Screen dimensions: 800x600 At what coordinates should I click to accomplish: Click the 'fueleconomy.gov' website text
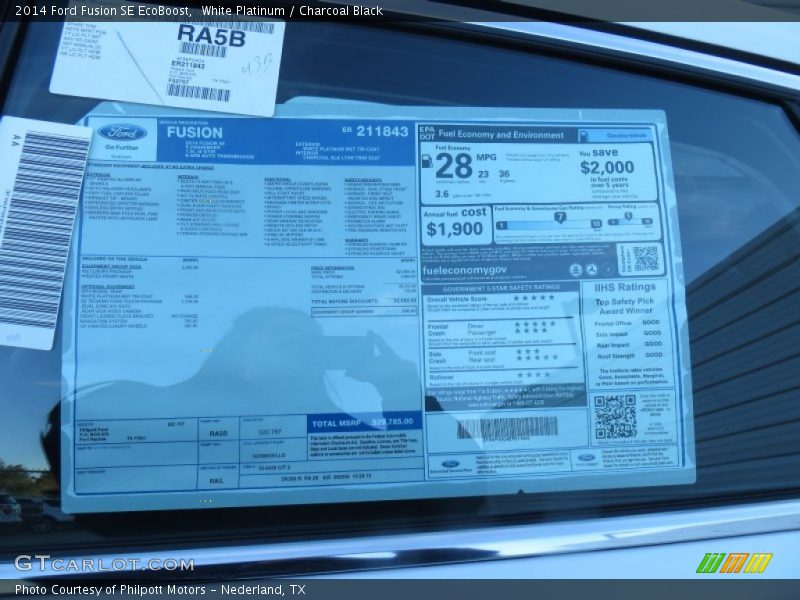[x=464, y=270]
